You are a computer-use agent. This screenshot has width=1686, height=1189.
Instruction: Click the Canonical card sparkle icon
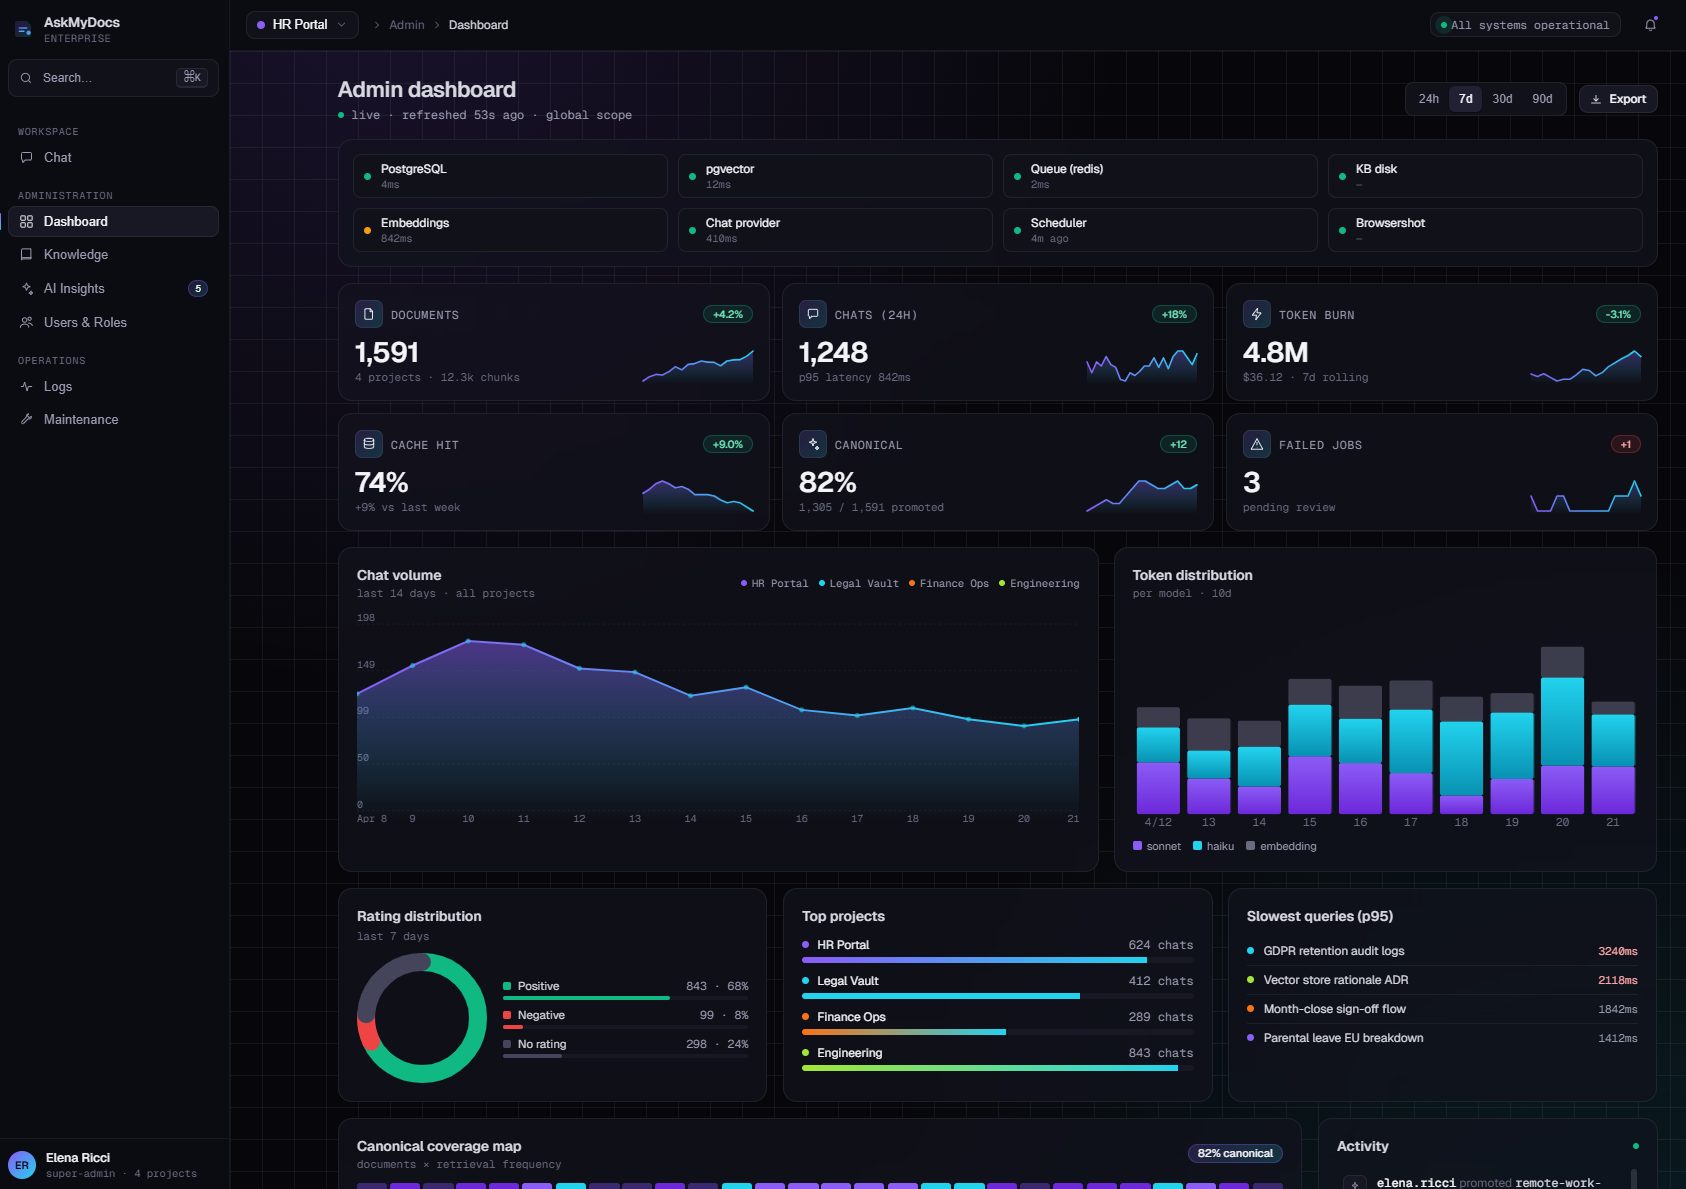point(813,444)
